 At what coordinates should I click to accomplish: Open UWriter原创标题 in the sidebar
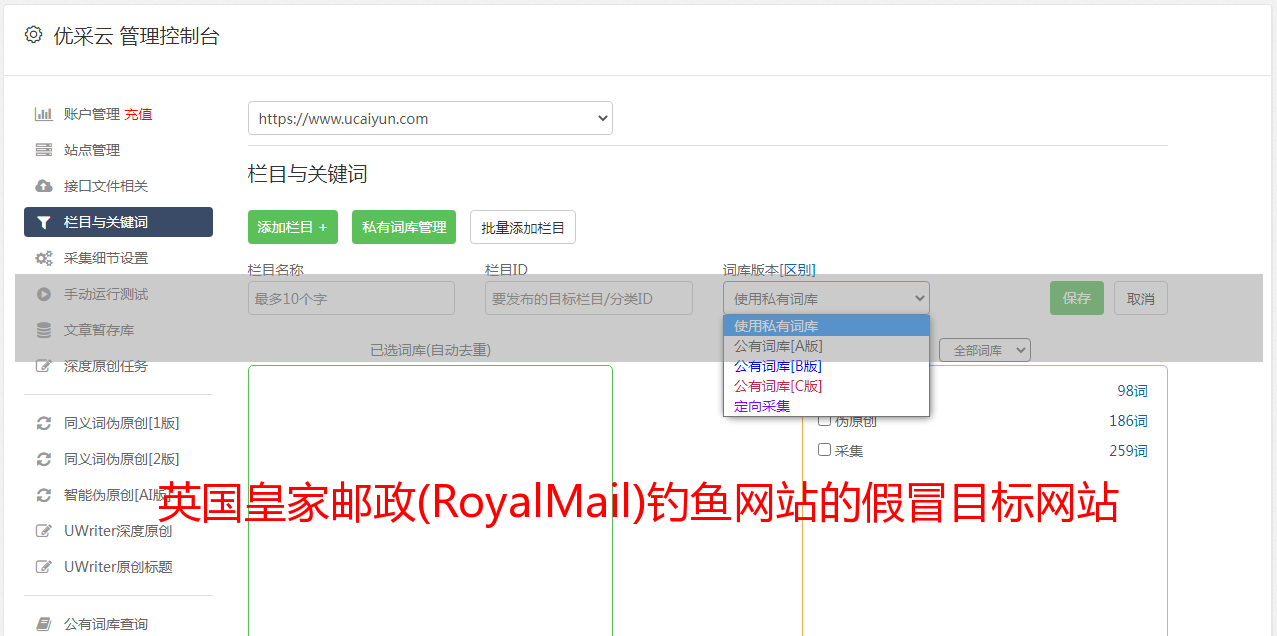pos(118,567)
